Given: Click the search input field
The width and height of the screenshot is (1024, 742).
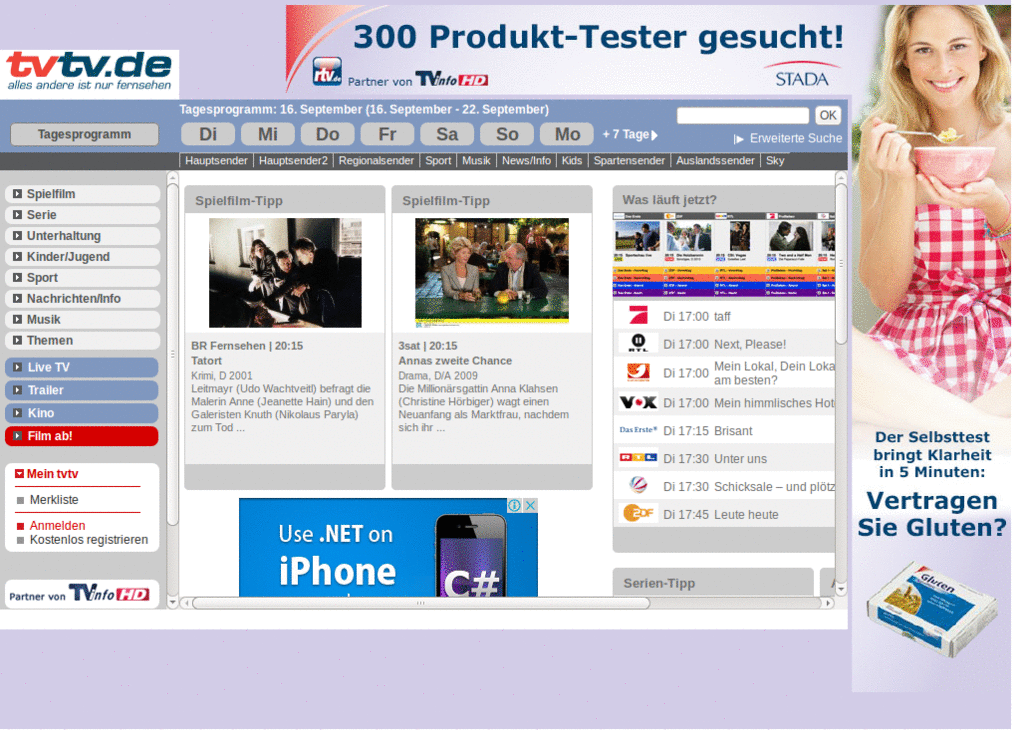Looking at the screenshot, I should 743,116.
